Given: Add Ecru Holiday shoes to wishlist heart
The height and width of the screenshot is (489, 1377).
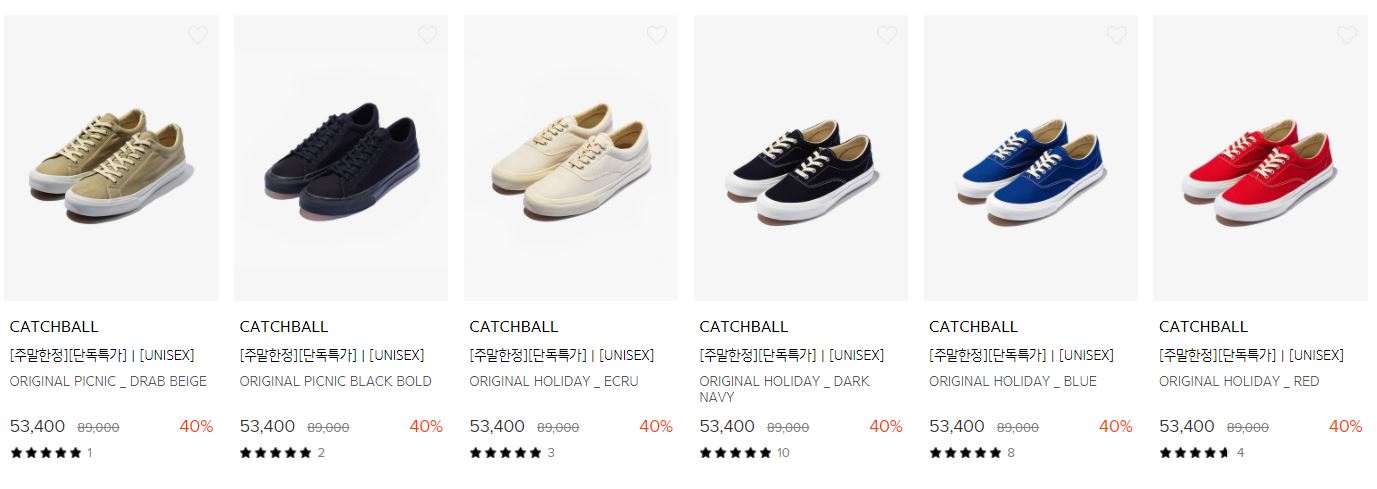Looking at the screenshot, I should coord(657,36).
